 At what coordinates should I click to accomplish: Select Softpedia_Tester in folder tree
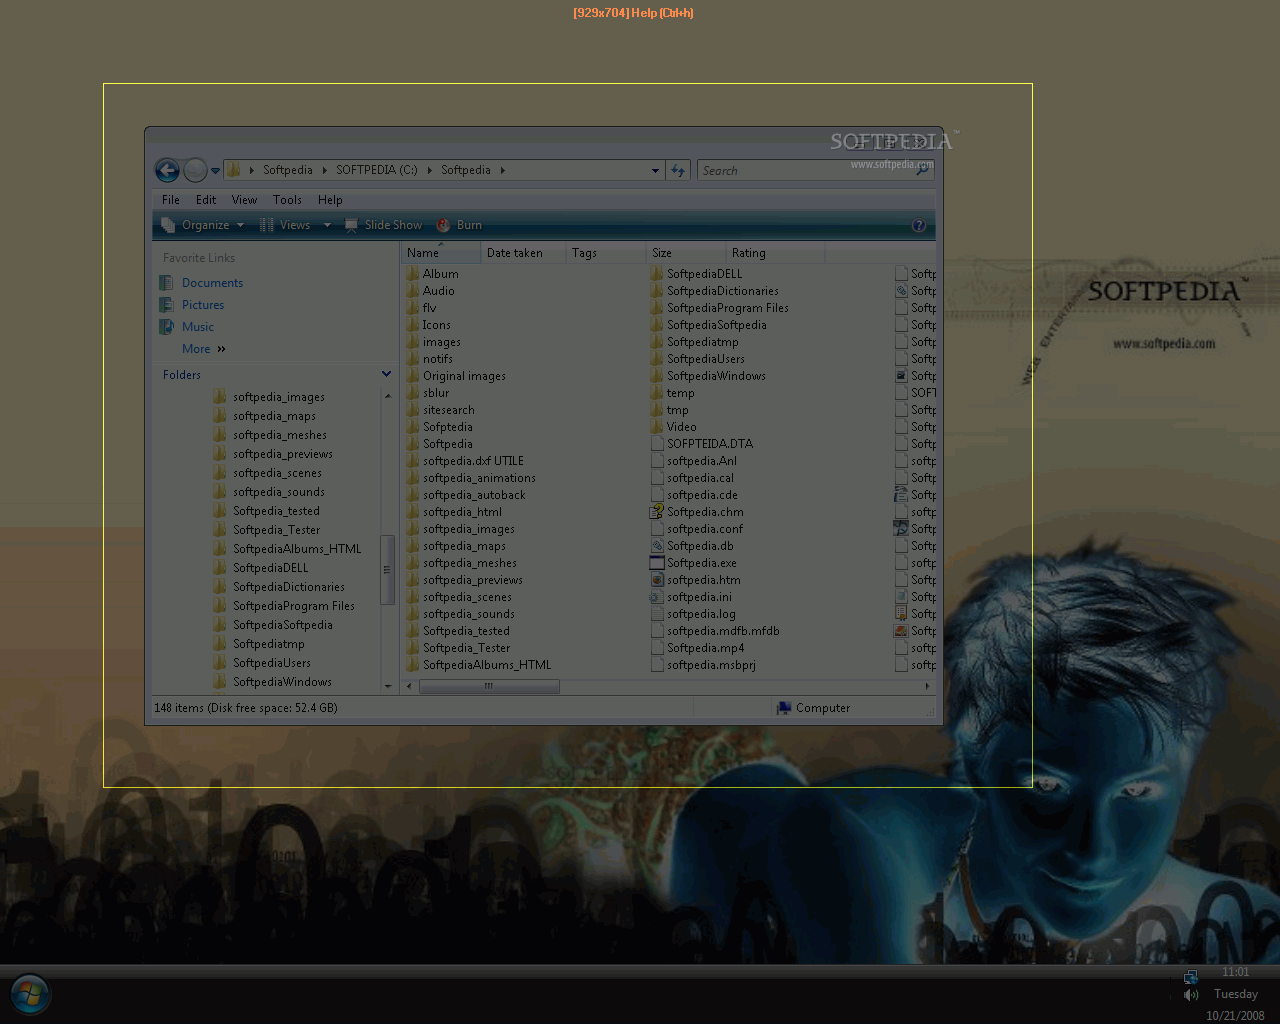coord(276,530)
